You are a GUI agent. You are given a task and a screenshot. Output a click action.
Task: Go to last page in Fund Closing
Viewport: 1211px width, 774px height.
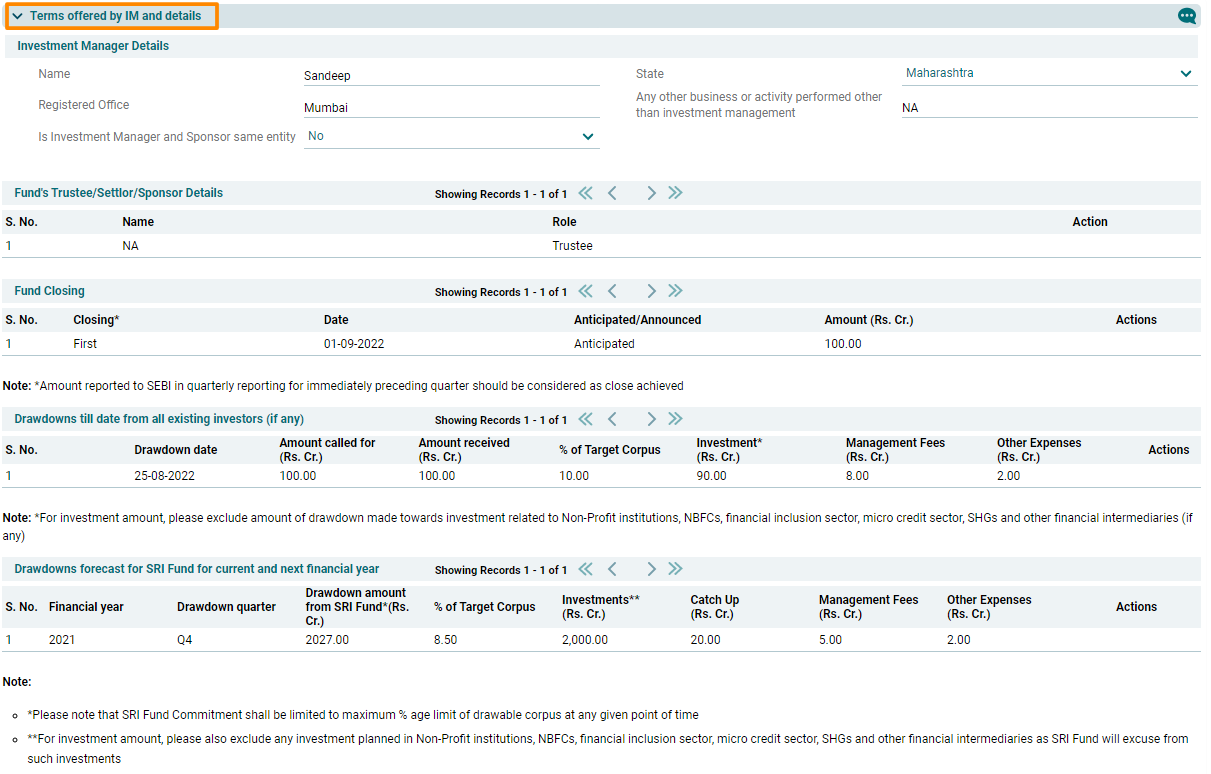coord(676,291)
